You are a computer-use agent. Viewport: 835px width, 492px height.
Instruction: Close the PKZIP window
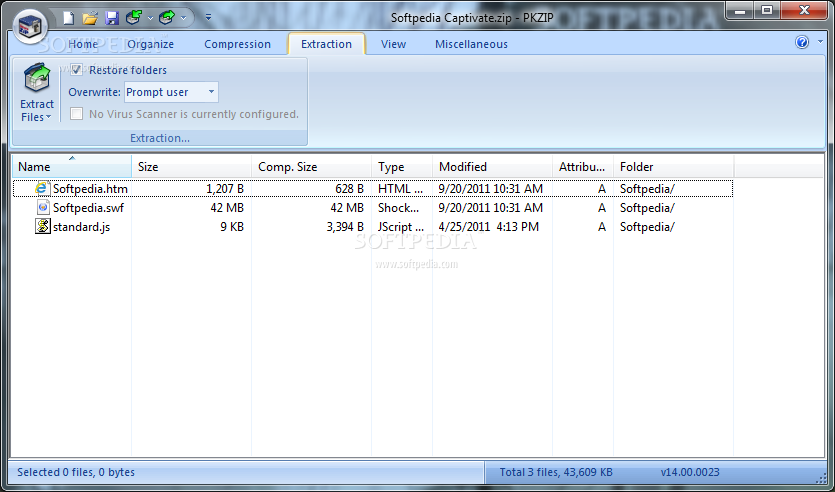coord(804,10)
